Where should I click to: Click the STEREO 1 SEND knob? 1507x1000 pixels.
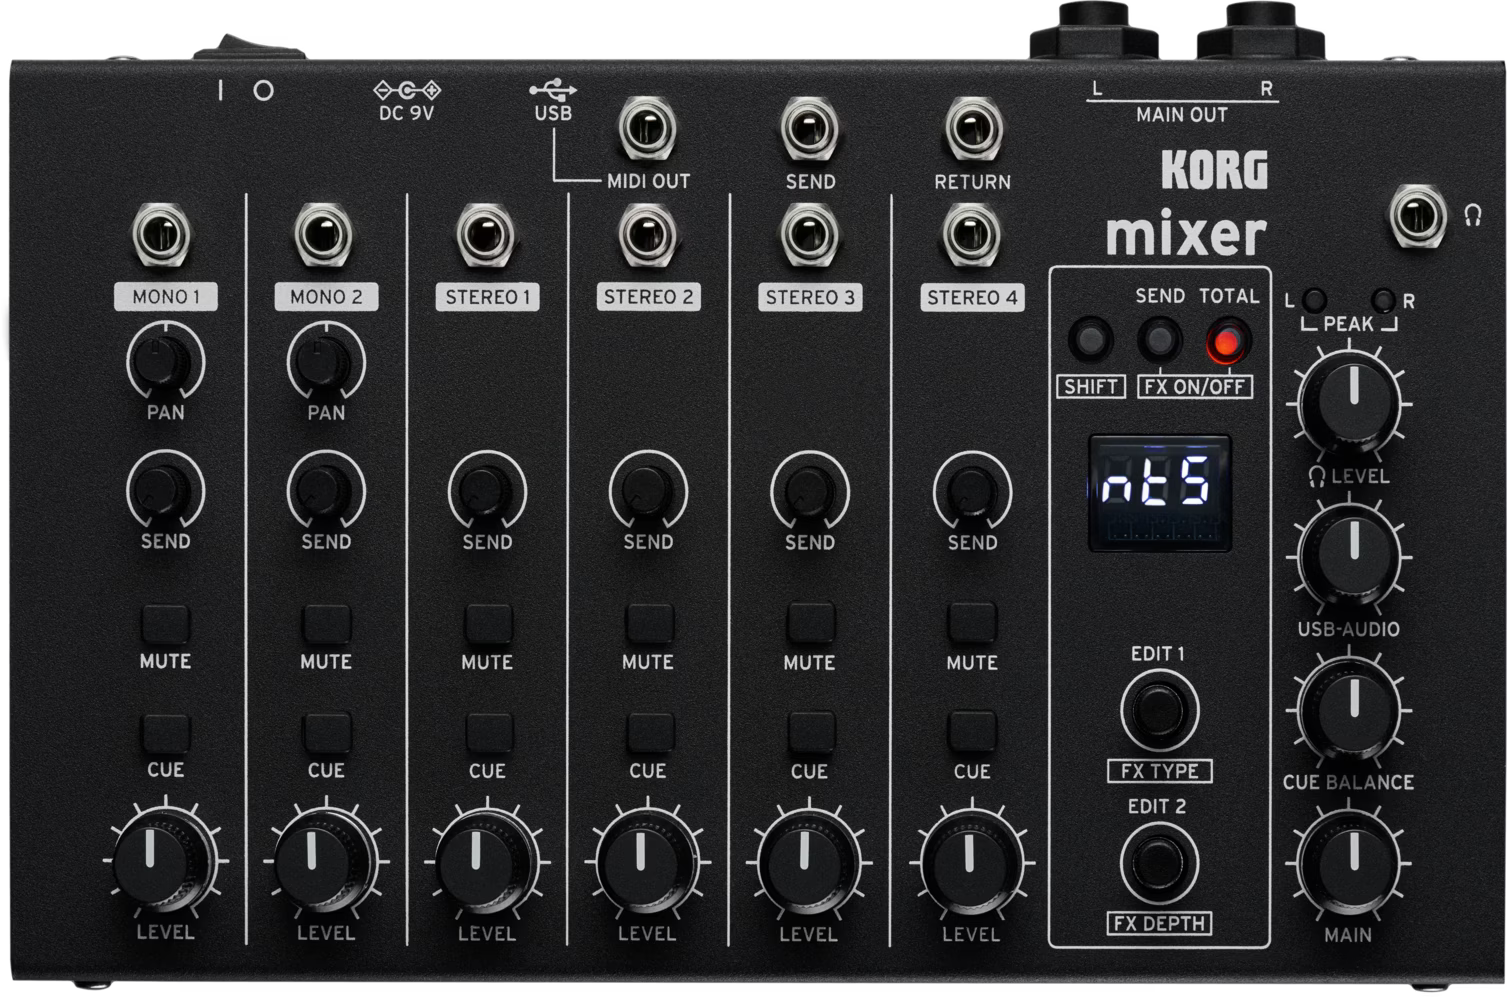point(487,491)
